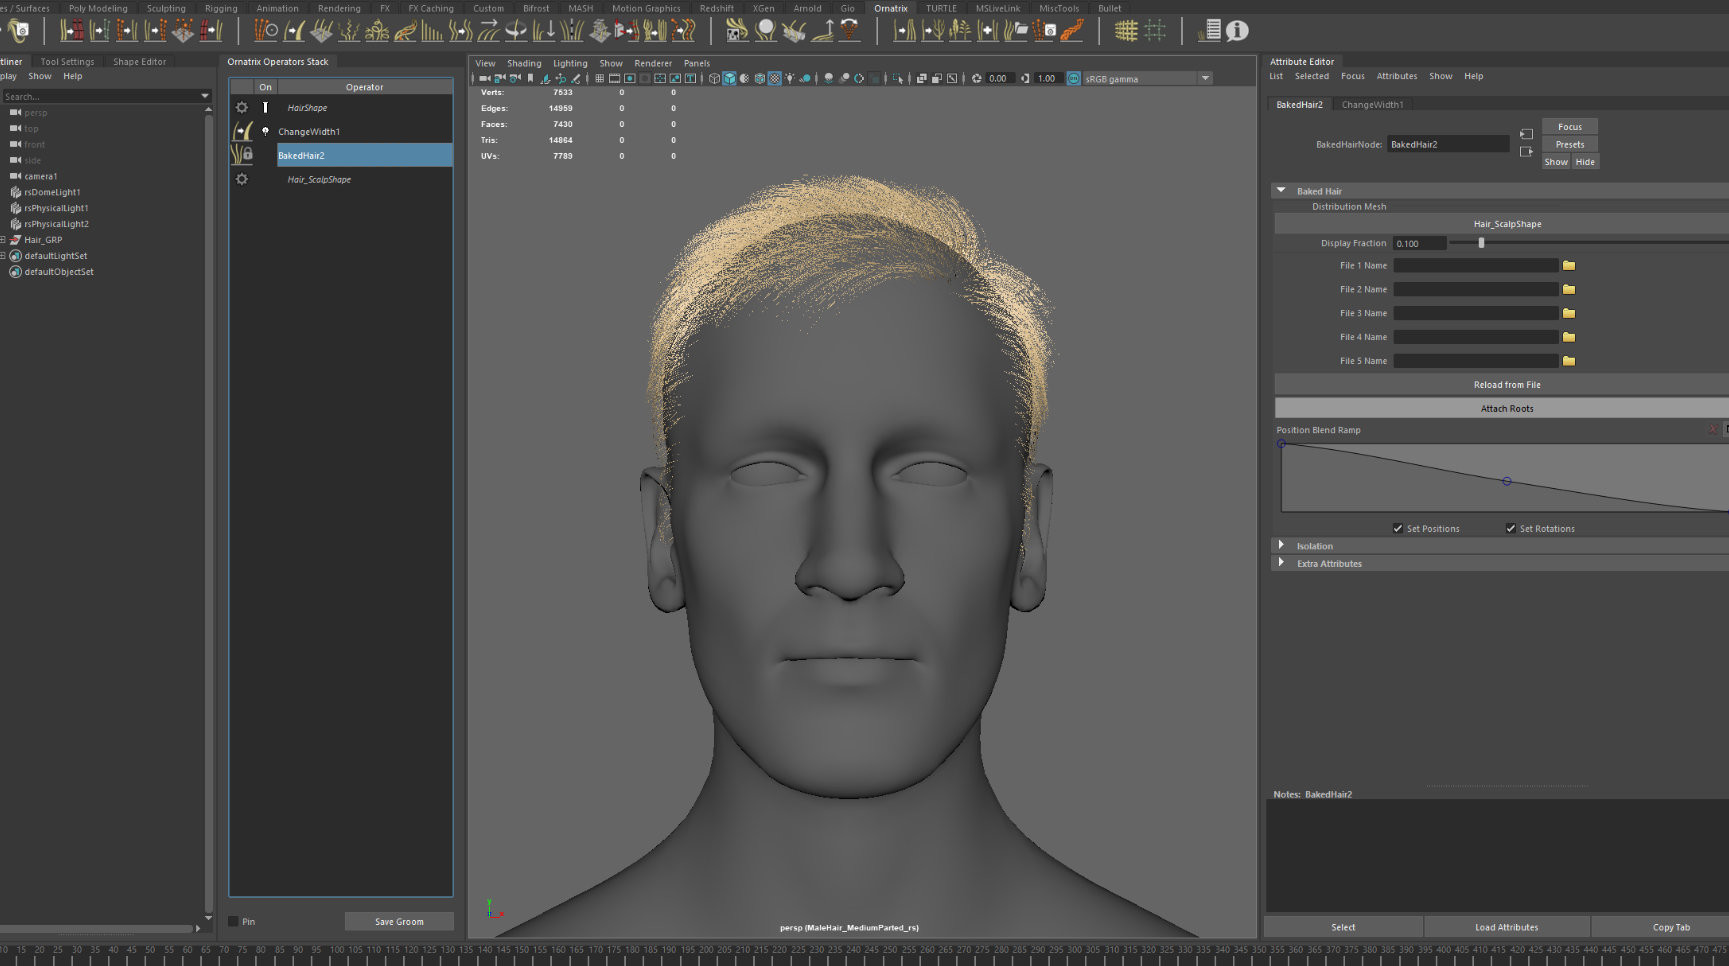Click the File 1 Name input field
This screenshot has height=966, width=1729.
1475,265
